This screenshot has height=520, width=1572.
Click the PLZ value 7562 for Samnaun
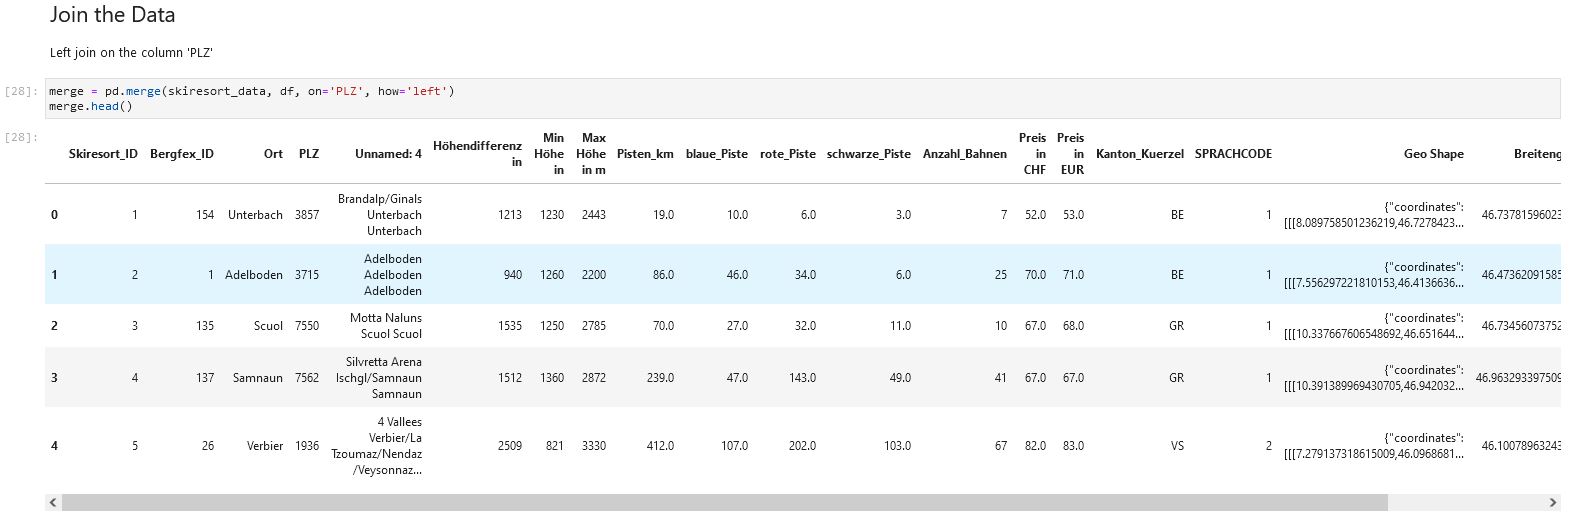[307, 378]
